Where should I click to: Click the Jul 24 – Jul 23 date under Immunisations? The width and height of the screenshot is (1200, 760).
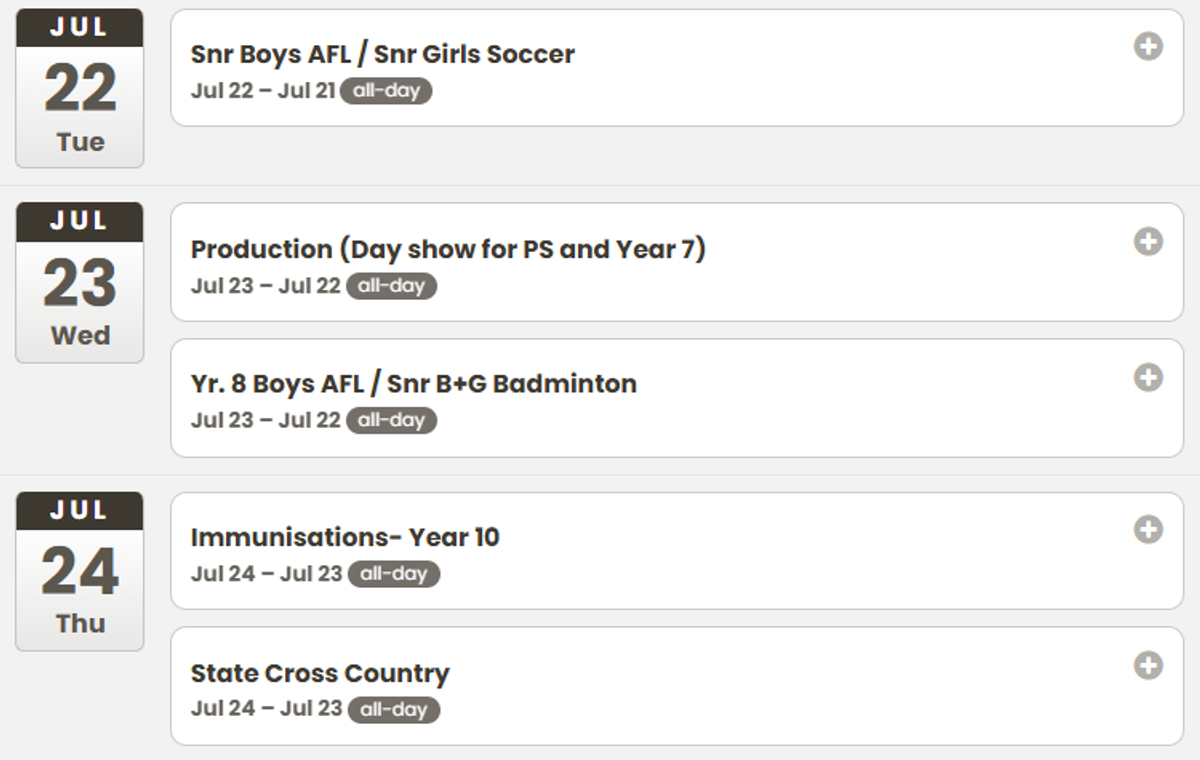coord(267,574)
